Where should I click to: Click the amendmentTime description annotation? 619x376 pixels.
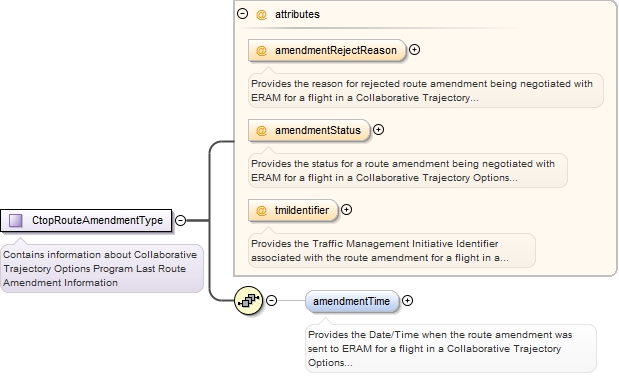451,349
